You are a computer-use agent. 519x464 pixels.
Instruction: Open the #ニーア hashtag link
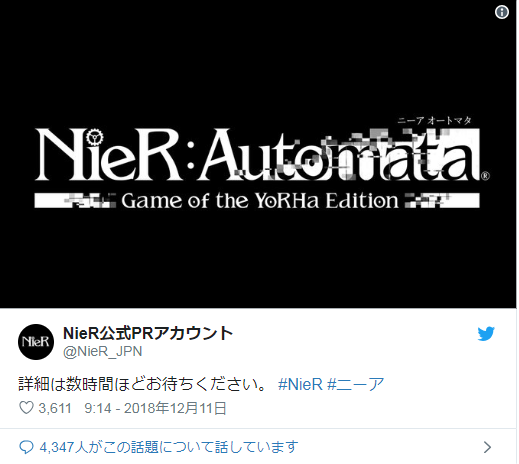[356, 384]
